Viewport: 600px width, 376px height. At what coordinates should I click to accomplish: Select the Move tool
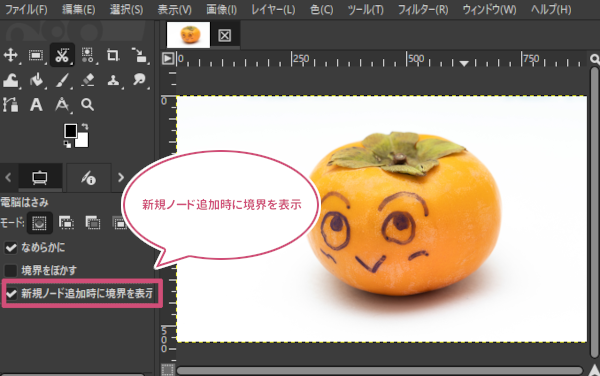[11, 55]
